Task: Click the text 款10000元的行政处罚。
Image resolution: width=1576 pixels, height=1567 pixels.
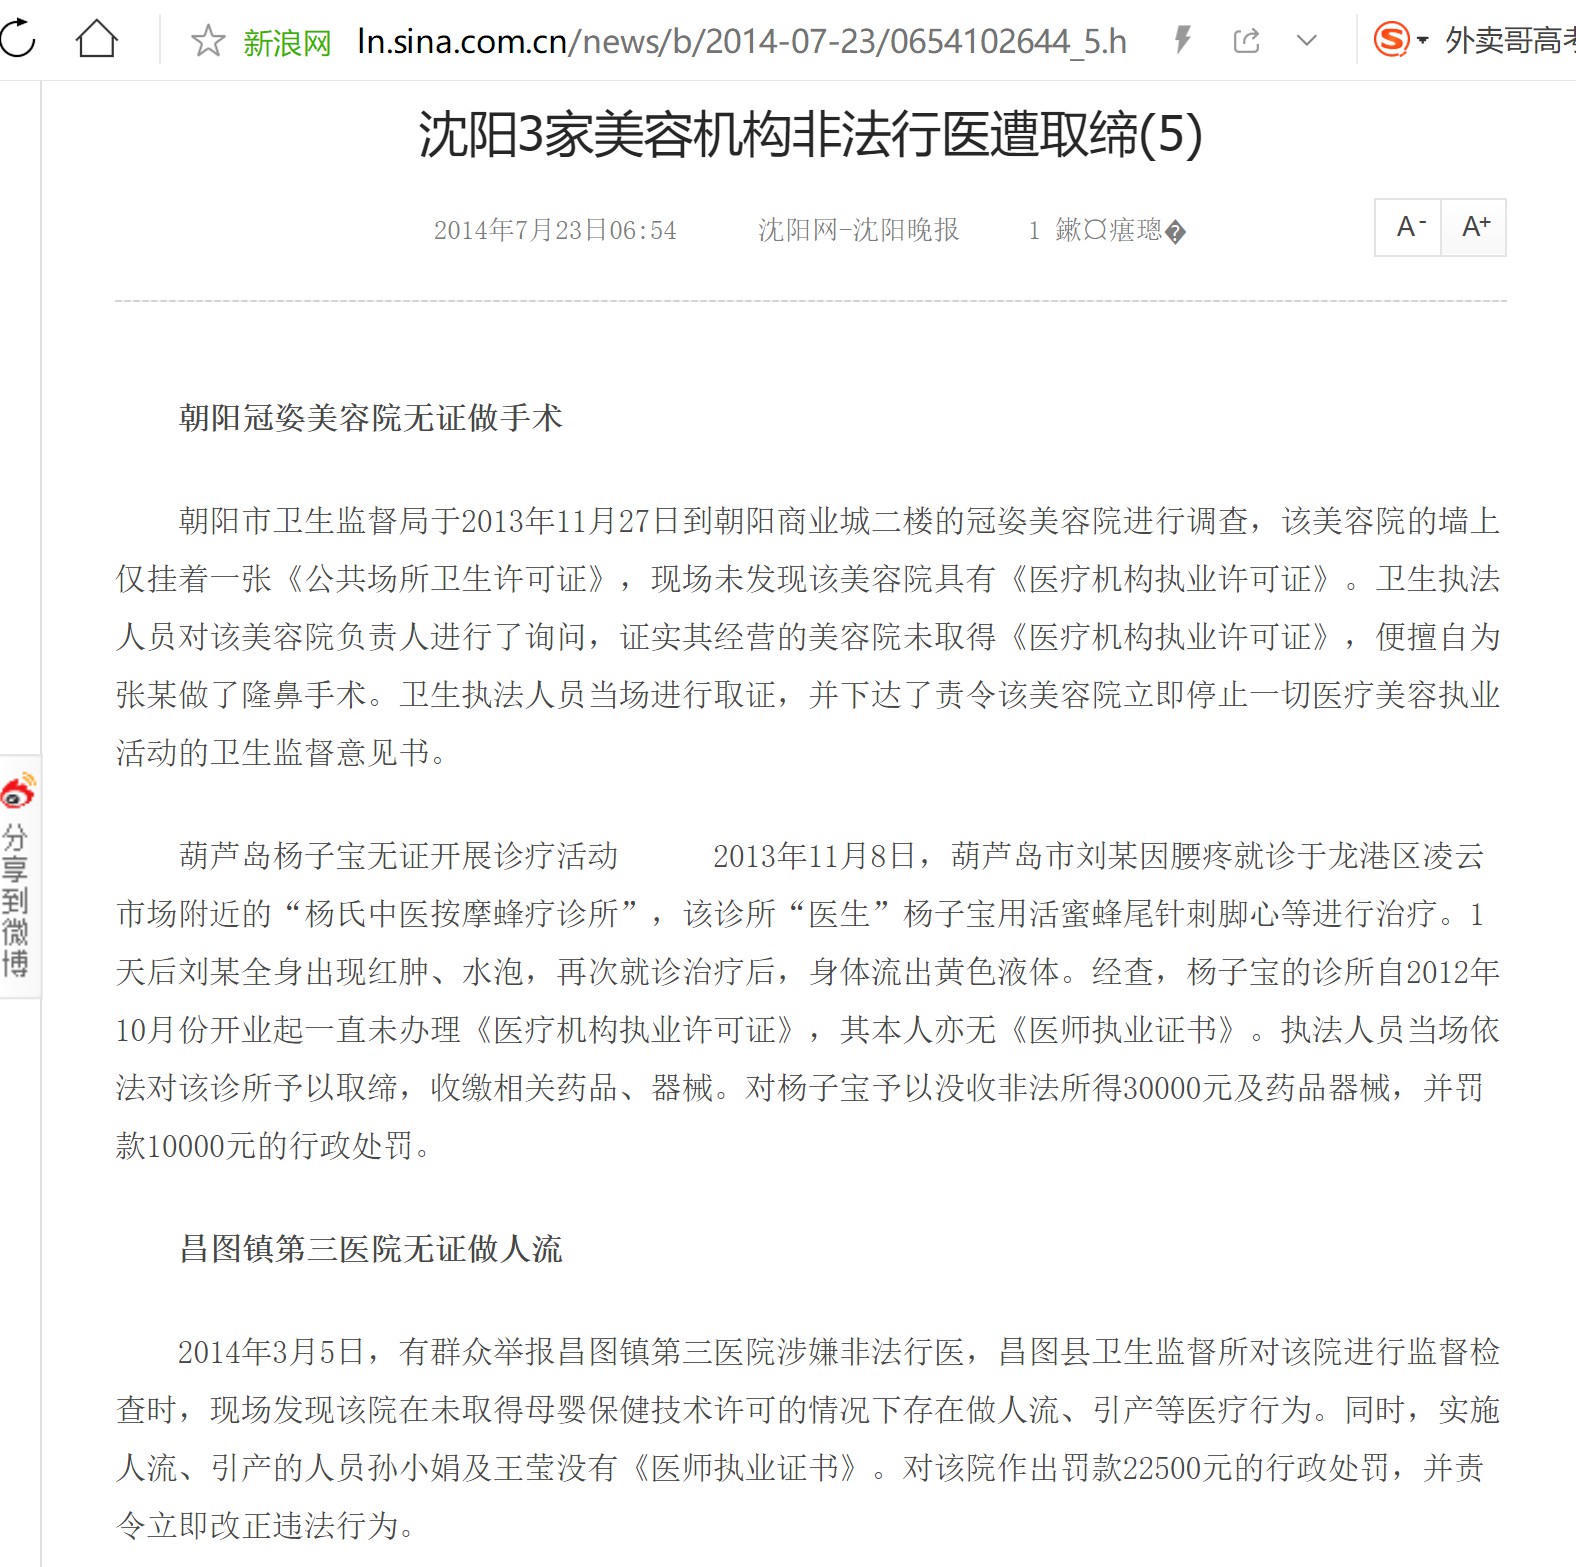Action: coord(273,1145)
